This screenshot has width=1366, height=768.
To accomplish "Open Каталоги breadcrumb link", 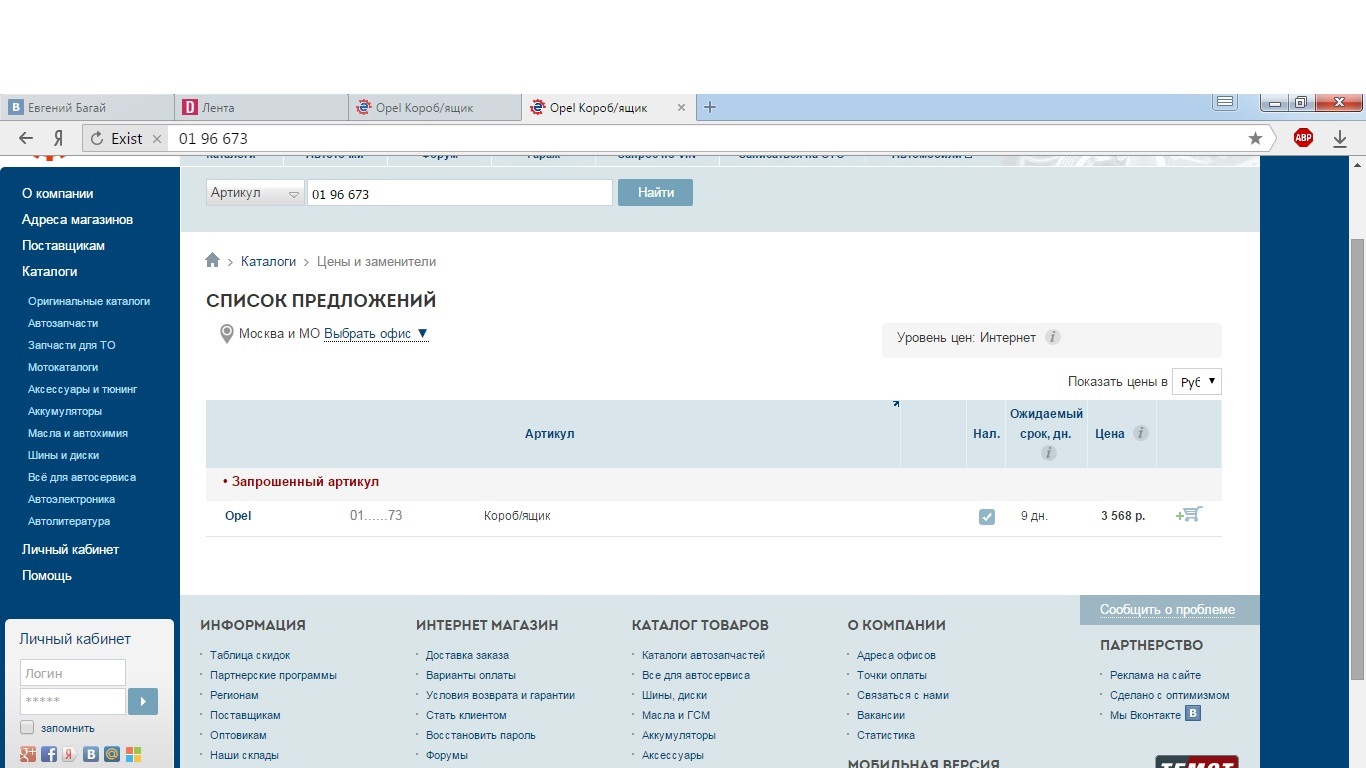I will [268, 261].
